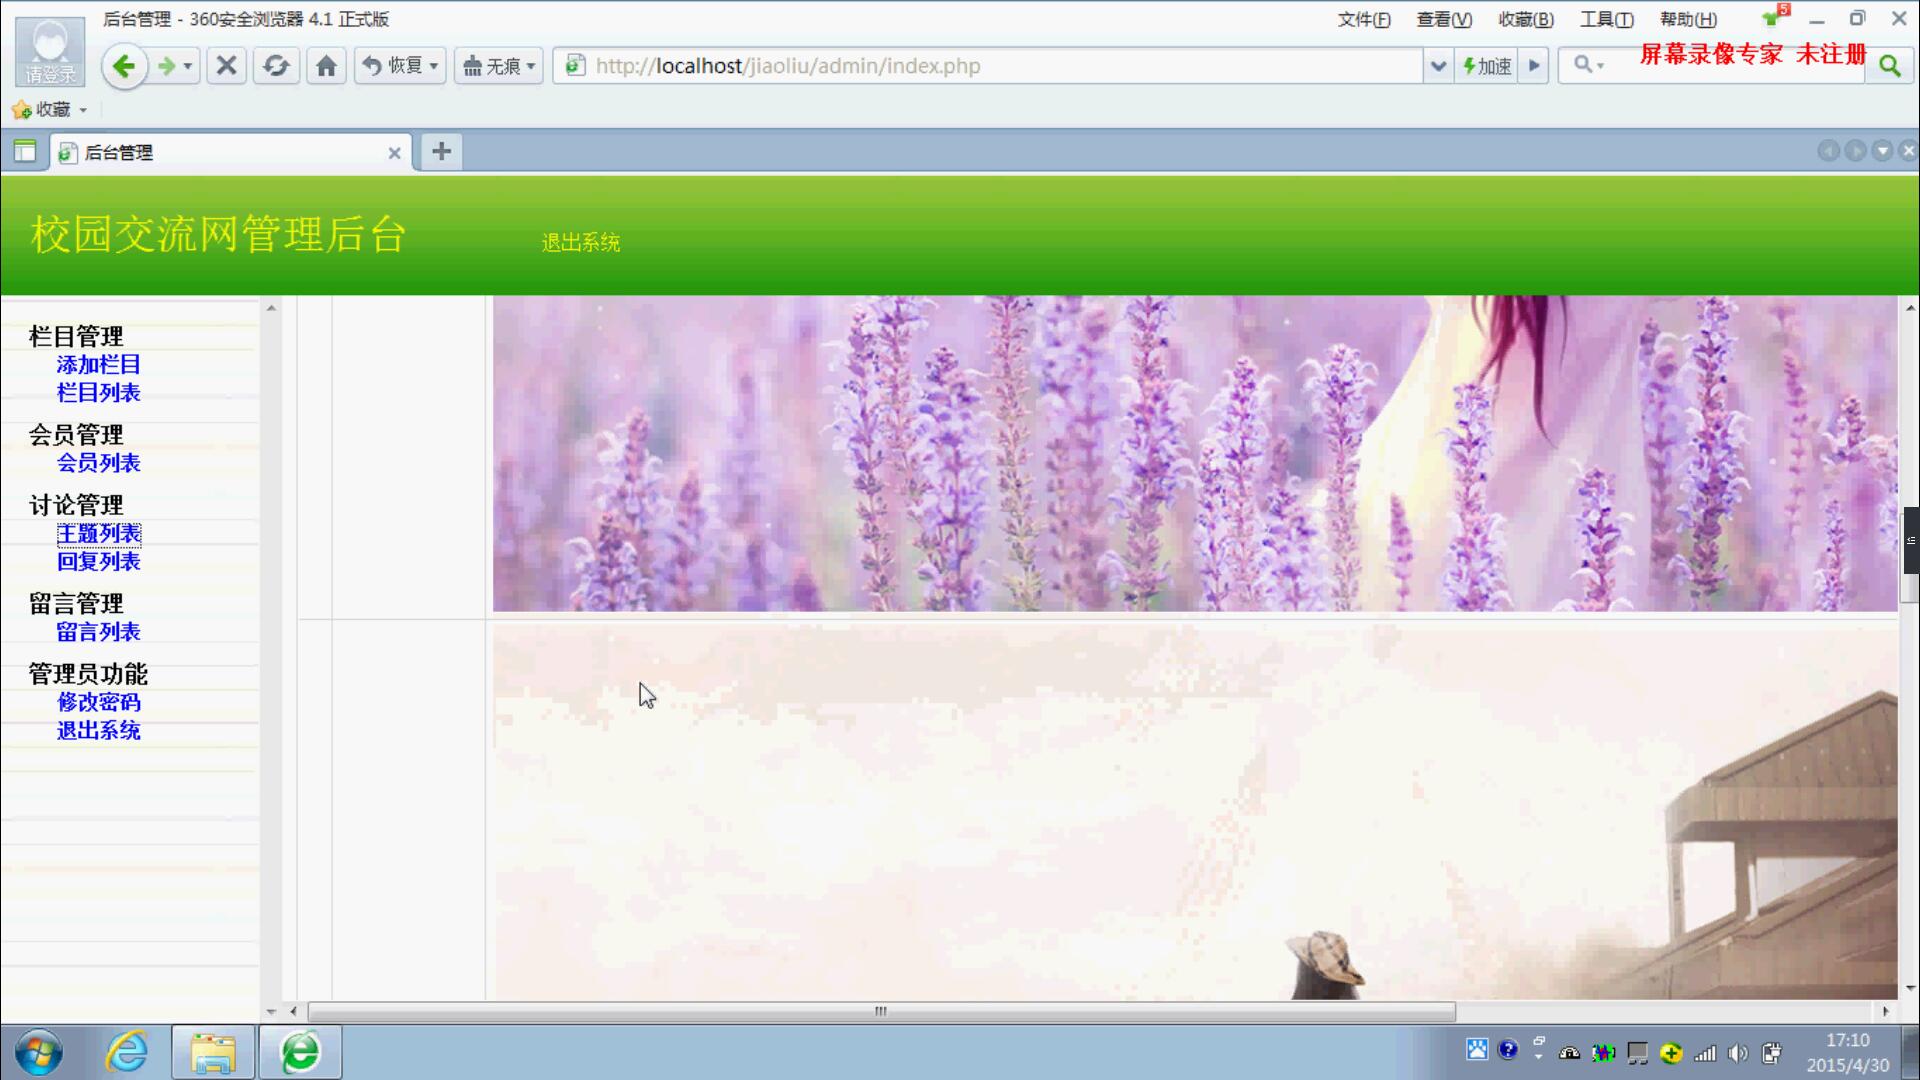Click the address bar URL field
Viewport: 1920px width, 1080px height.
click(x=990, y=66)
